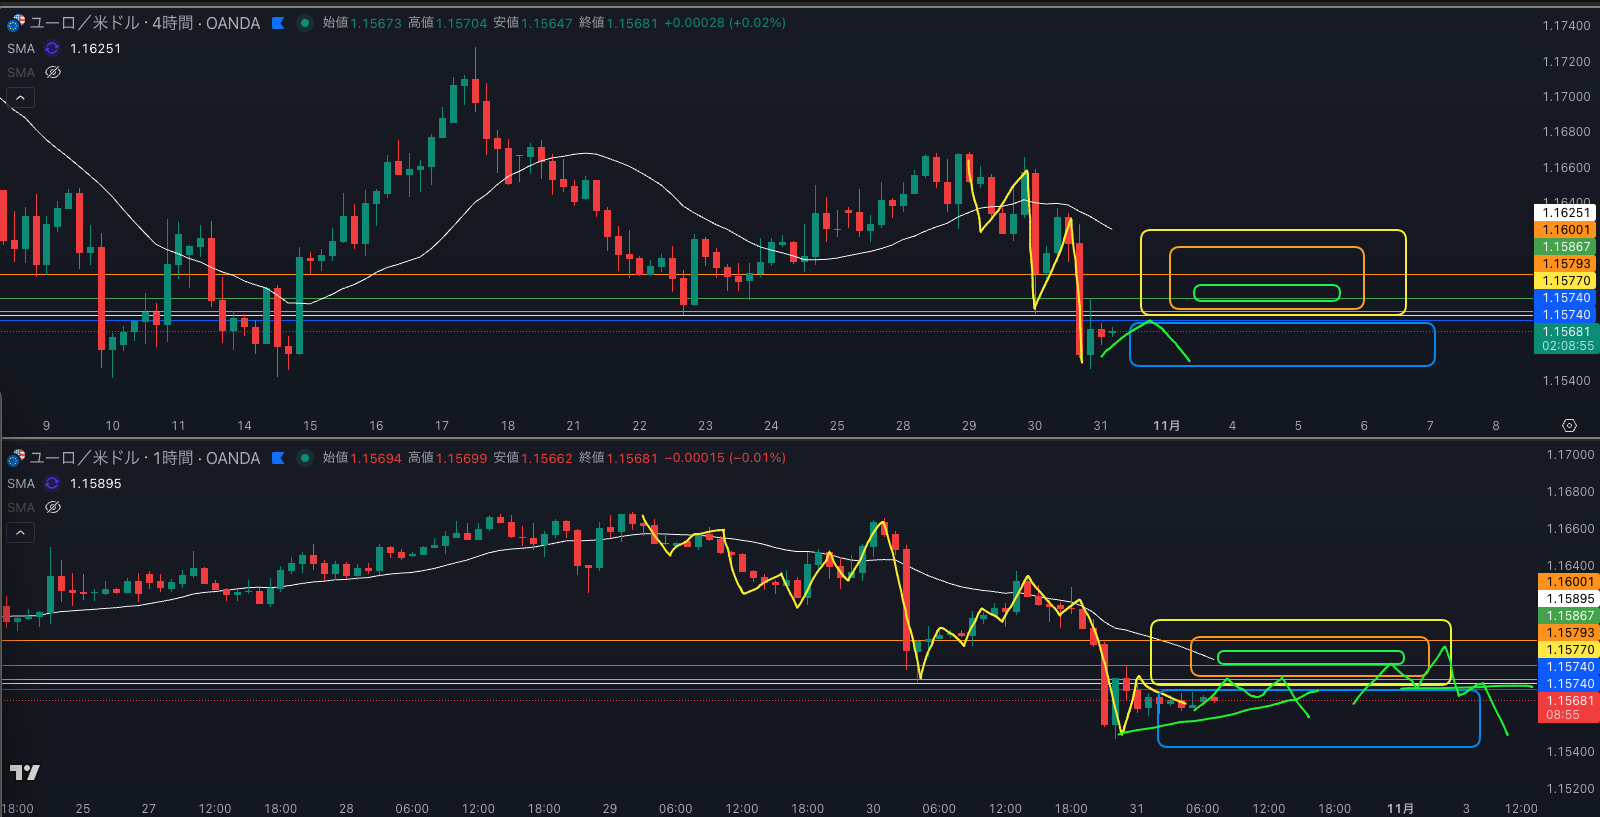The width and height of the screenshot is (1600, 817).
Task: Click the green market status dot on 4-hour chart
Action: pos(305,23)
